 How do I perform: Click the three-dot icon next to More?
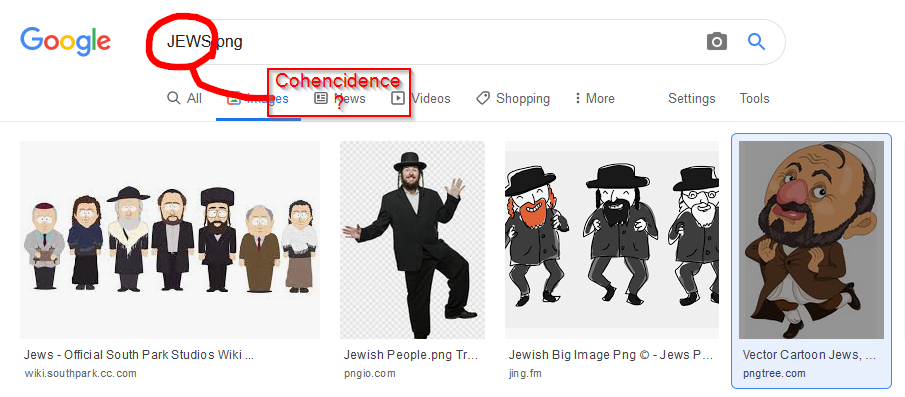pos(577,98)
